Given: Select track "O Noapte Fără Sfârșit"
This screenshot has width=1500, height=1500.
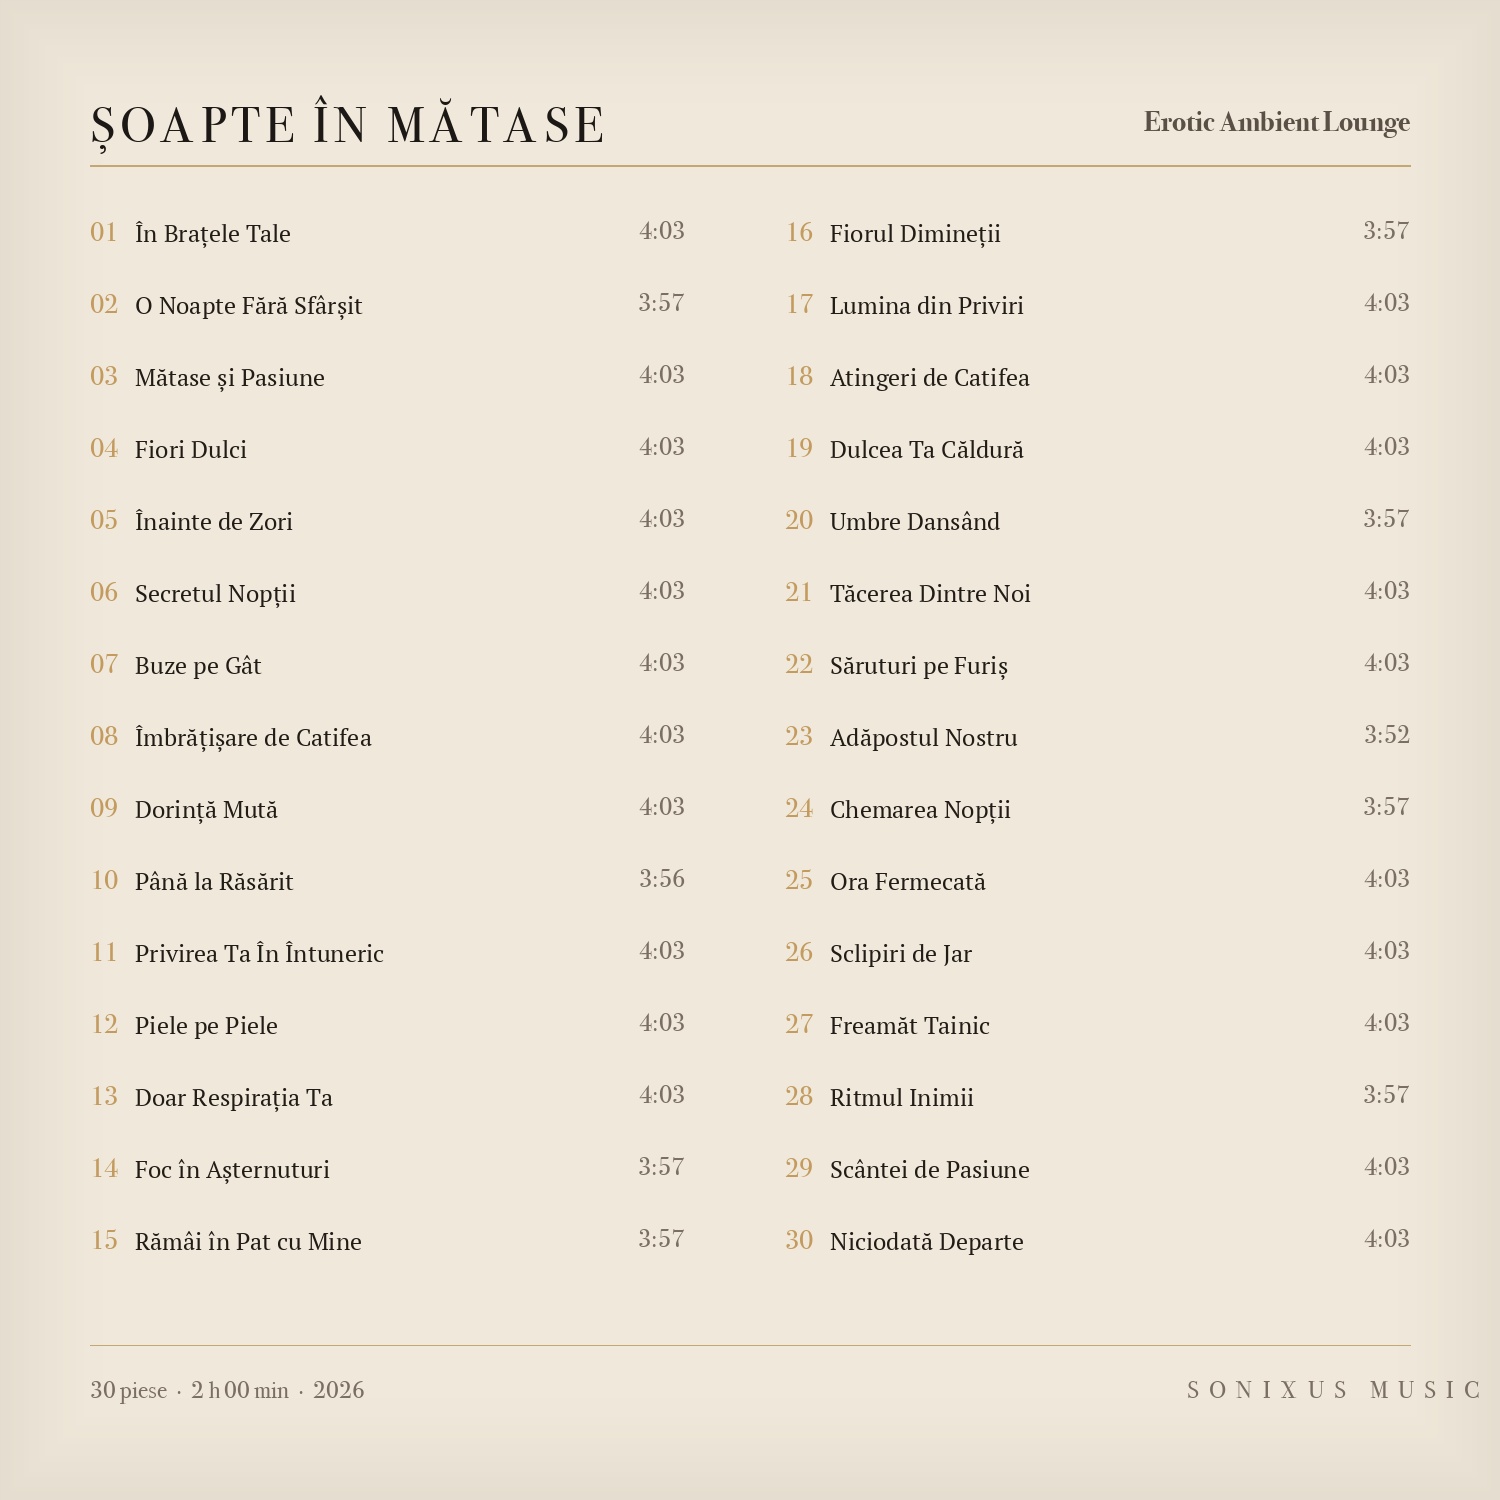Looking at the screenshot, I should tap(248, 305).
